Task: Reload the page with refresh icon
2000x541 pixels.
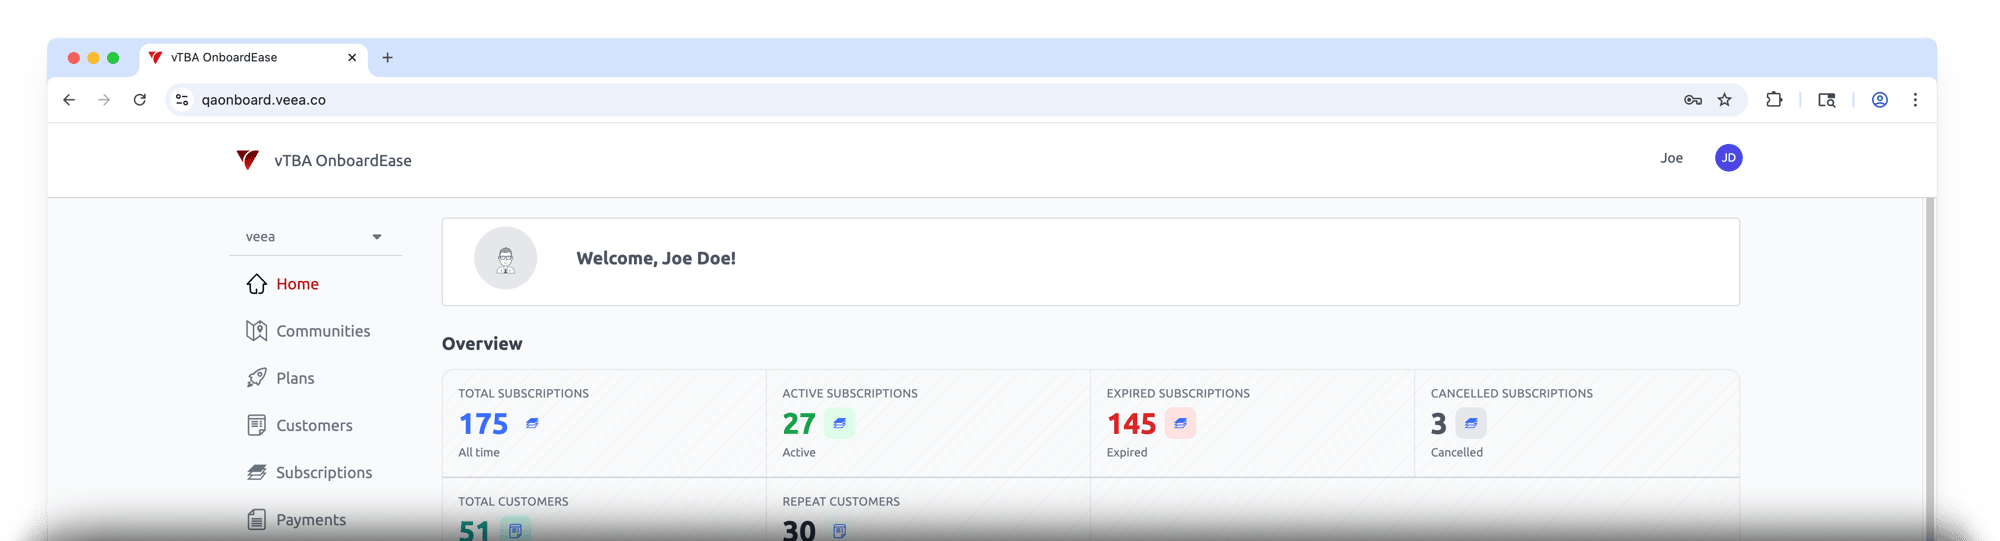Action: 140,100
